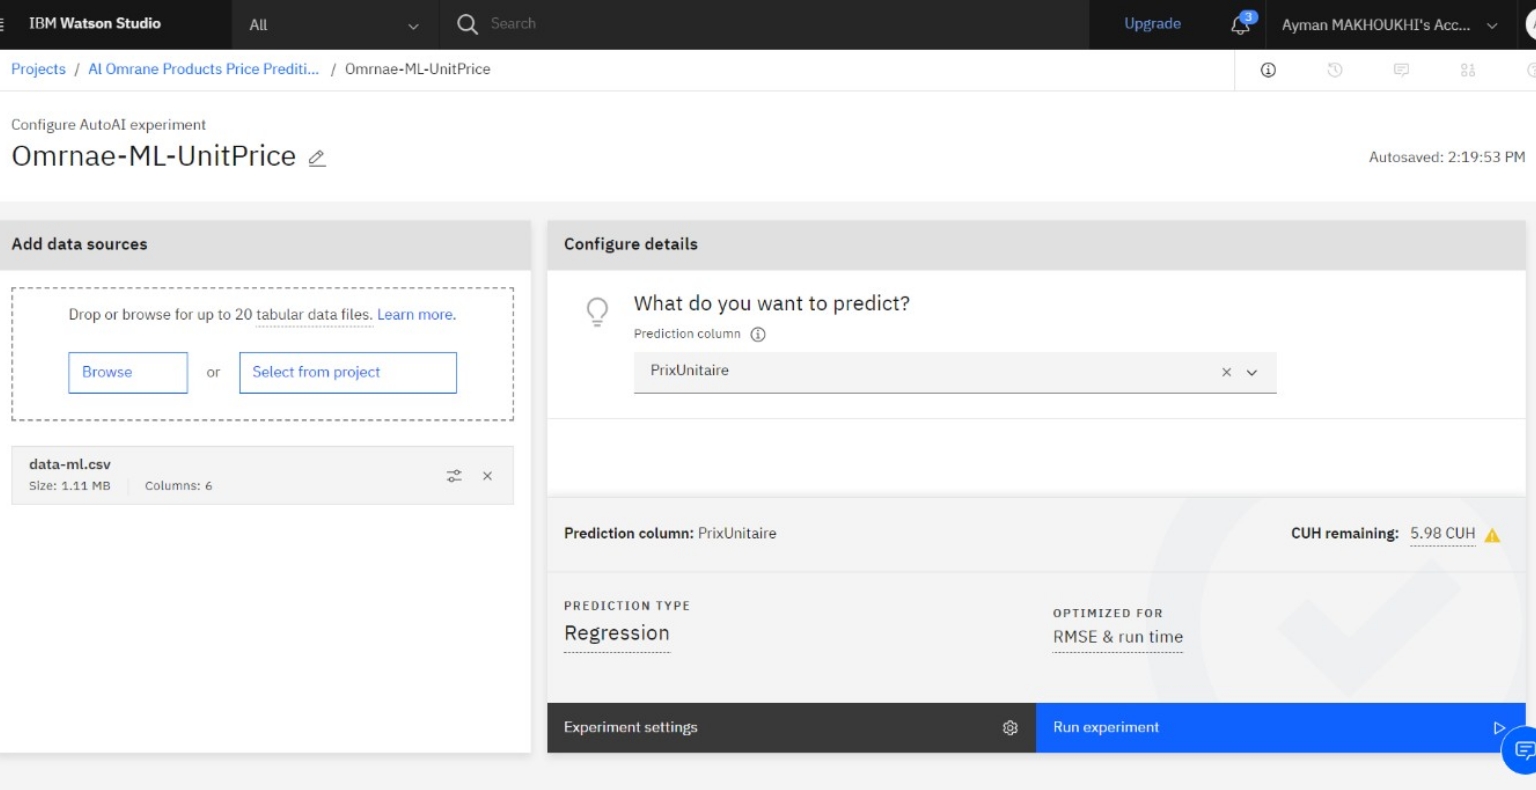Start Run experiment

pyautogui.click(x=1278, y=727)
